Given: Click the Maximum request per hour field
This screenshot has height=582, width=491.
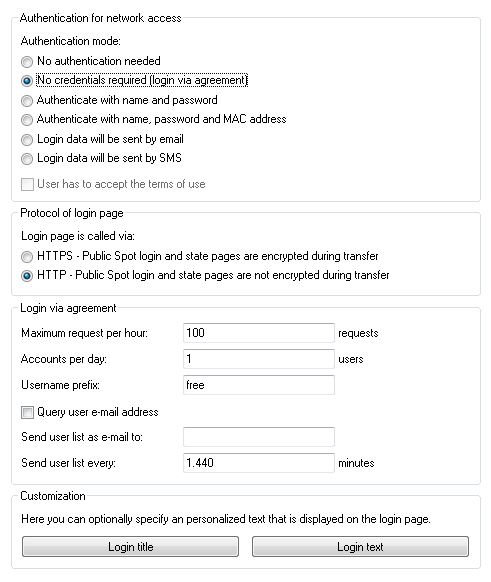Looking at the screenshot, I should [x=259, y=333].
